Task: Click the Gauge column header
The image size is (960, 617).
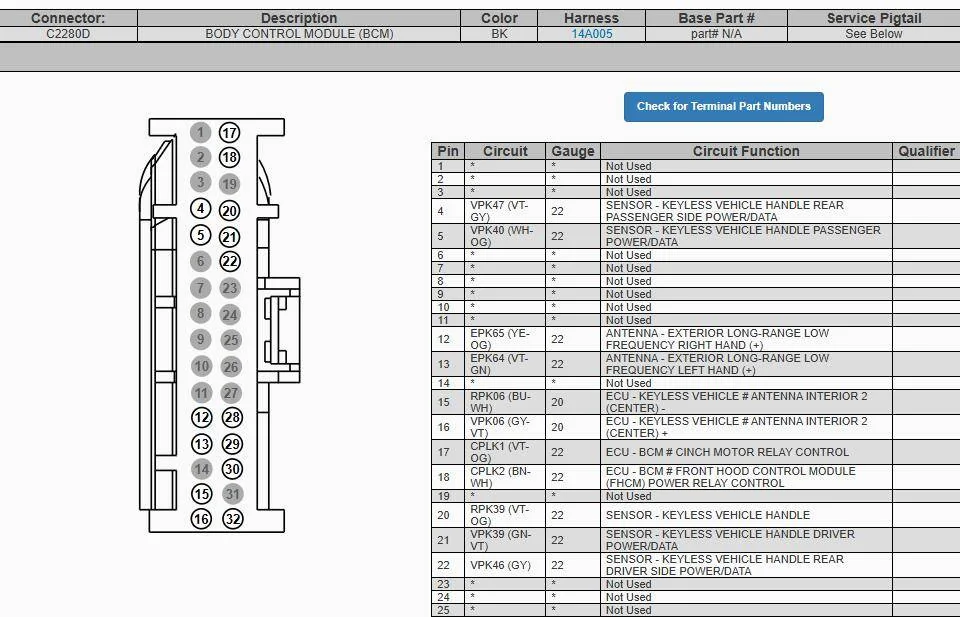Action: click(x=573, y=151)
